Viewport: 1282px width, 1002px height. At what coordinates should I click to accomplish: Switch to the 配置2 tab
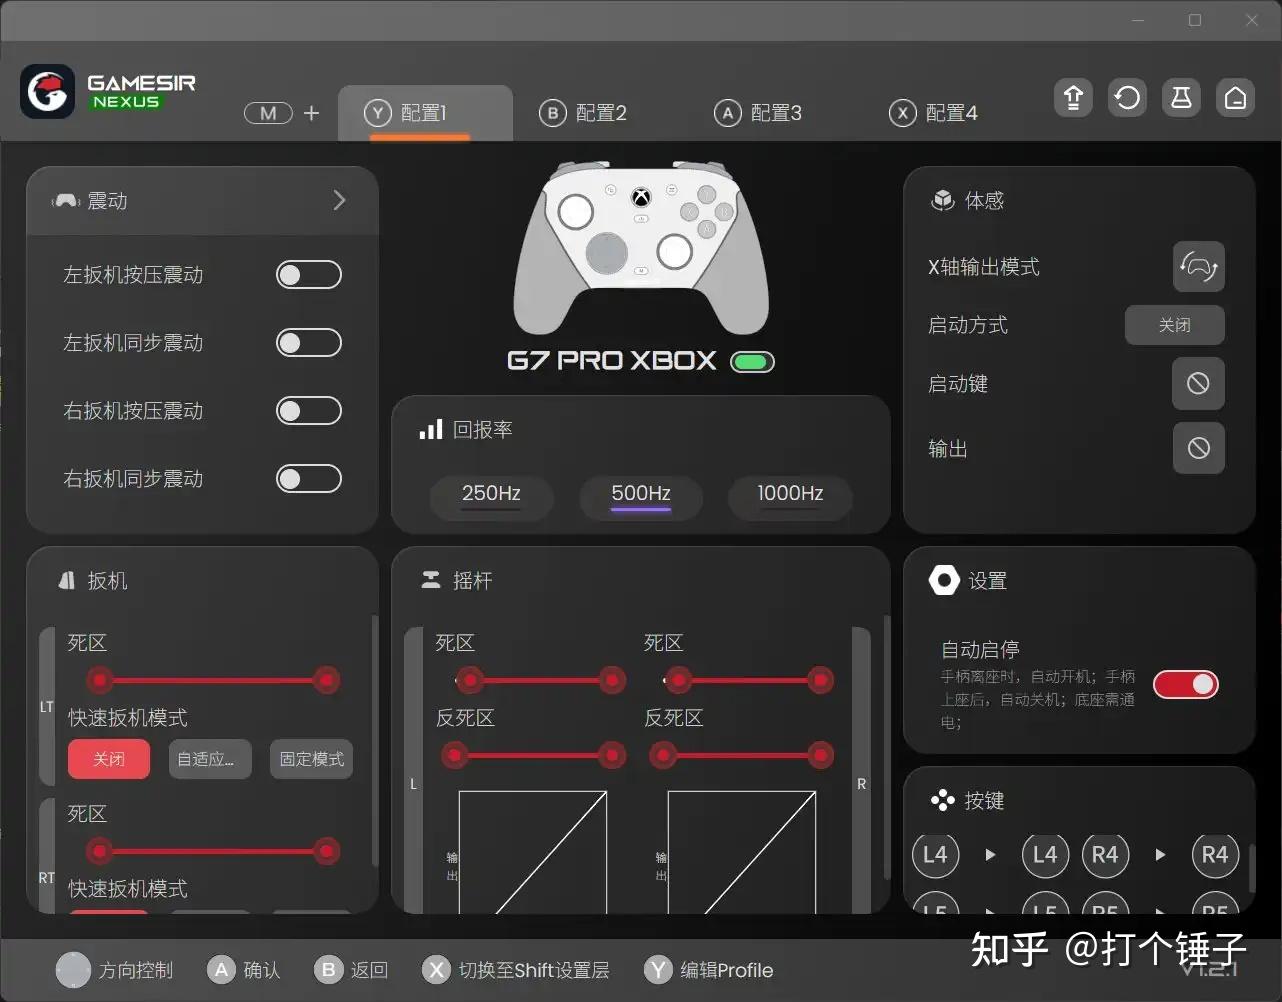click(x=585, y=113)
